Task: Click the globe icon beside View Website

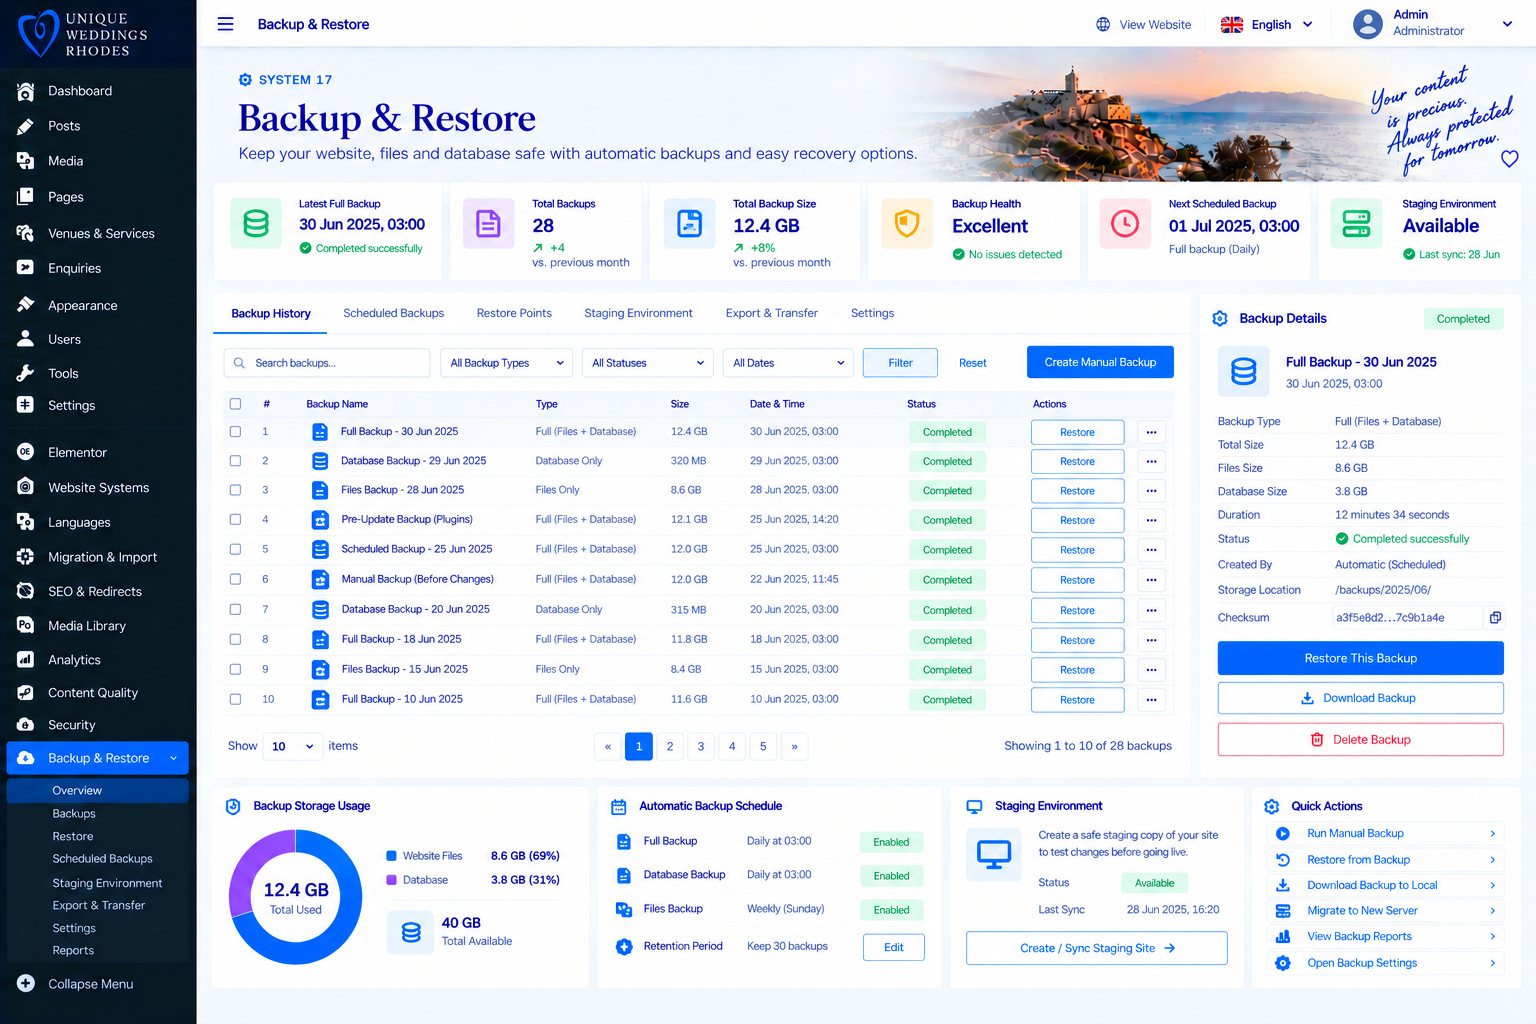Action: 1103,24
